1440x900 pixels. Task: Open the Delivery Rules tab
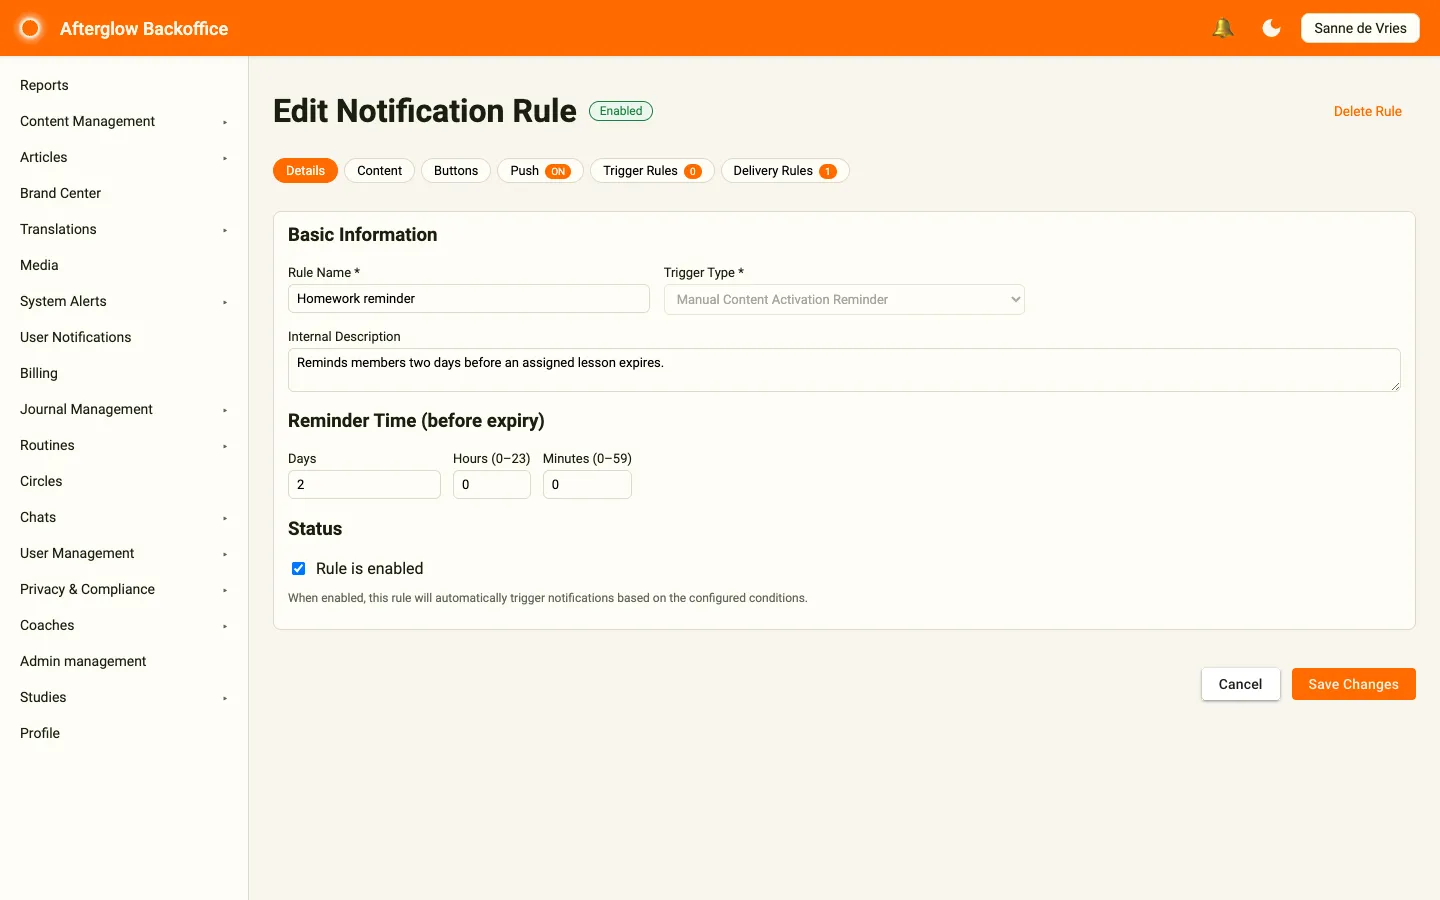[x=785, y=171]
